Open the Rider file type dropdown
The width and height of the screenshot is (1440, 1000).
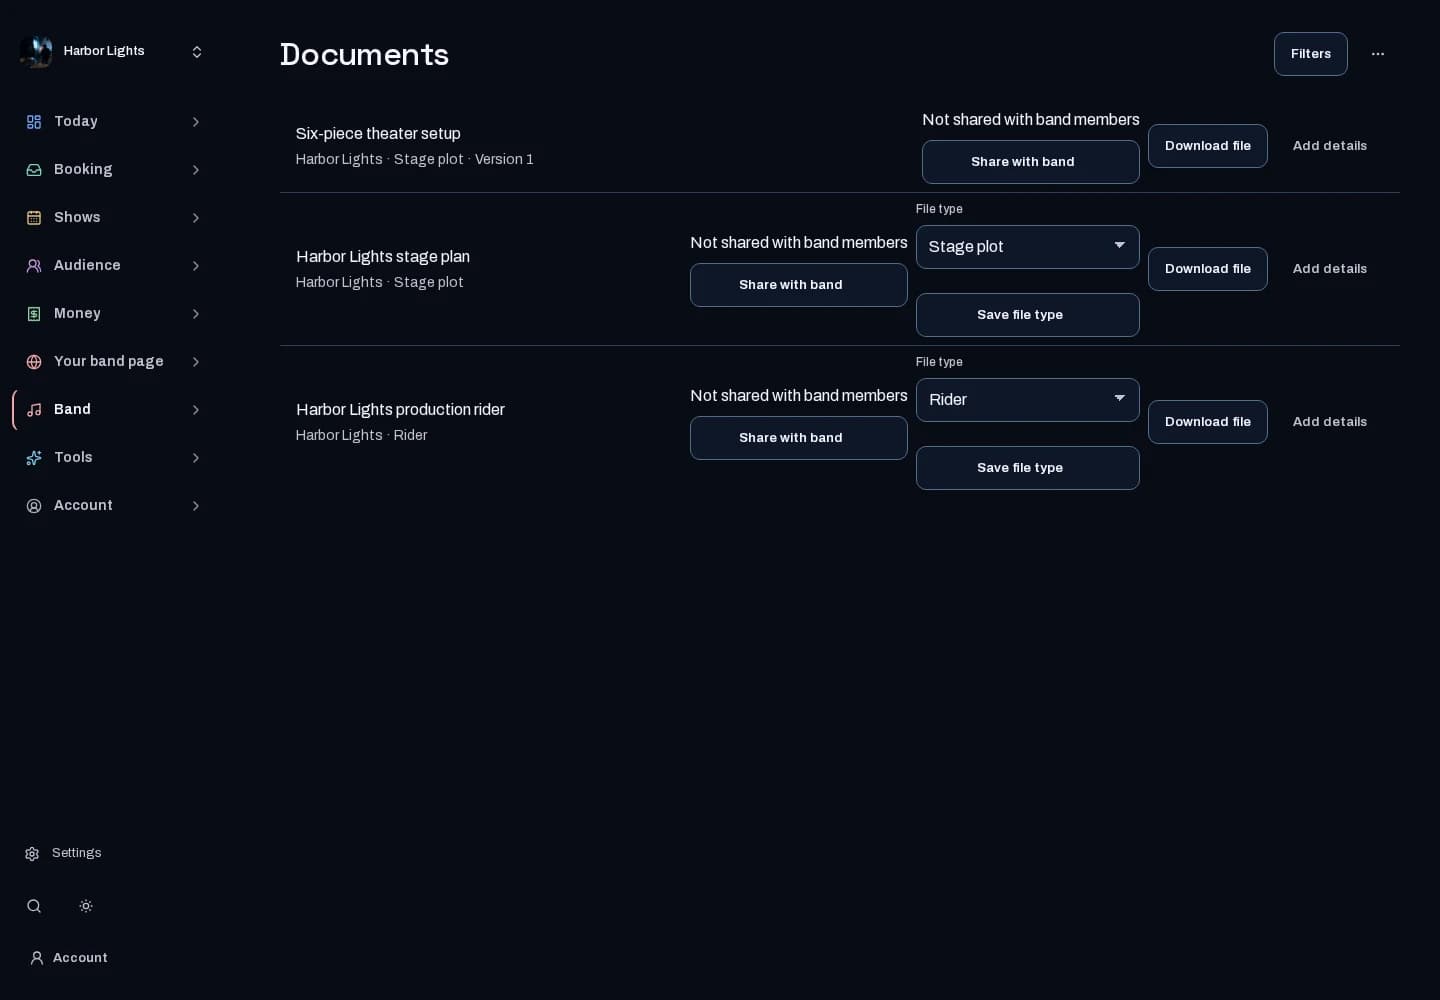[x=1028, y=400]
